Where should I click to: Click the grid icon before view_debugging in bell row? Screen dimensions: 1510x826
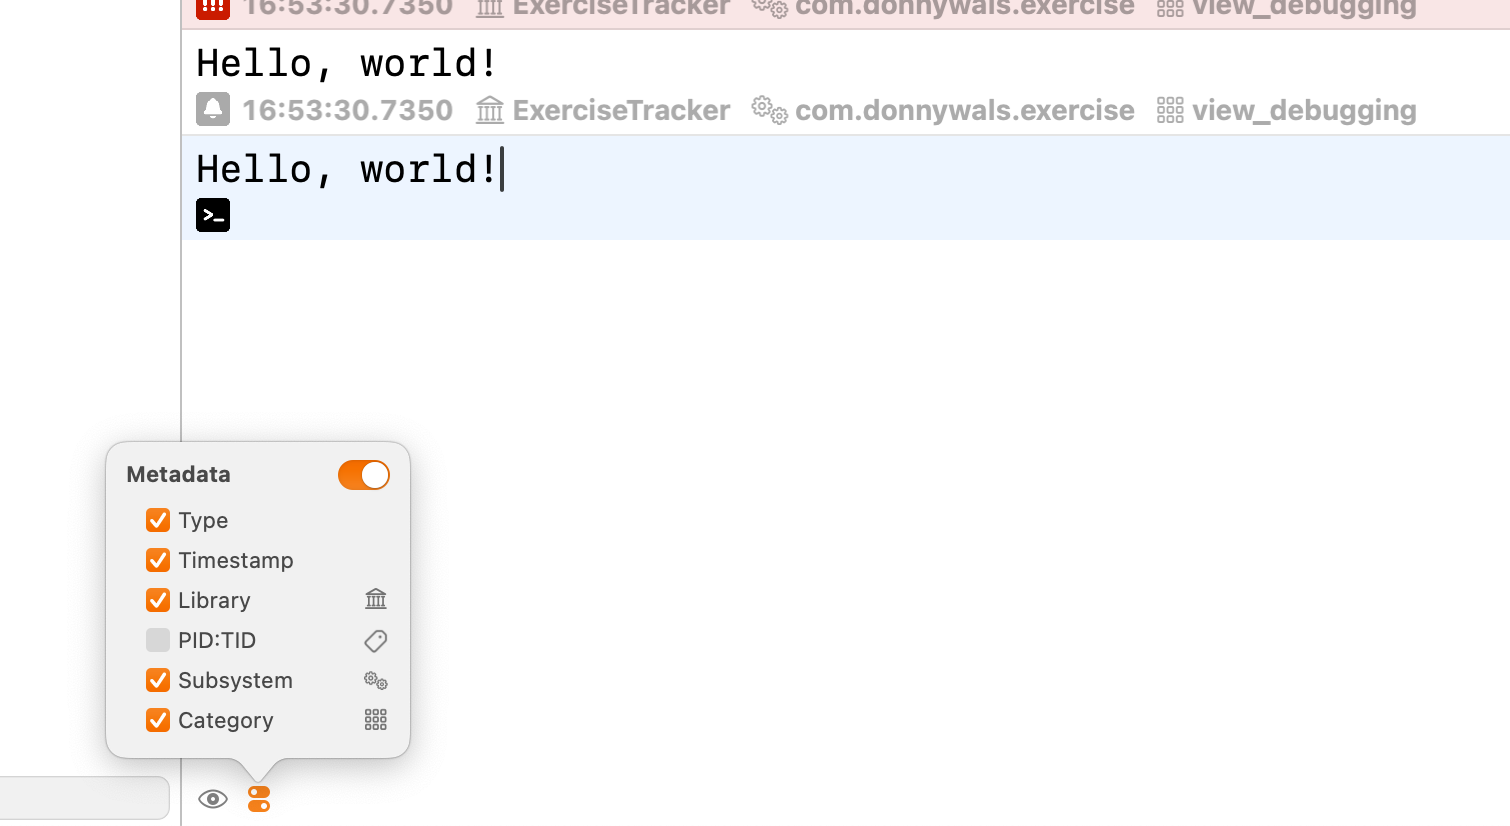coord(1170,110)
